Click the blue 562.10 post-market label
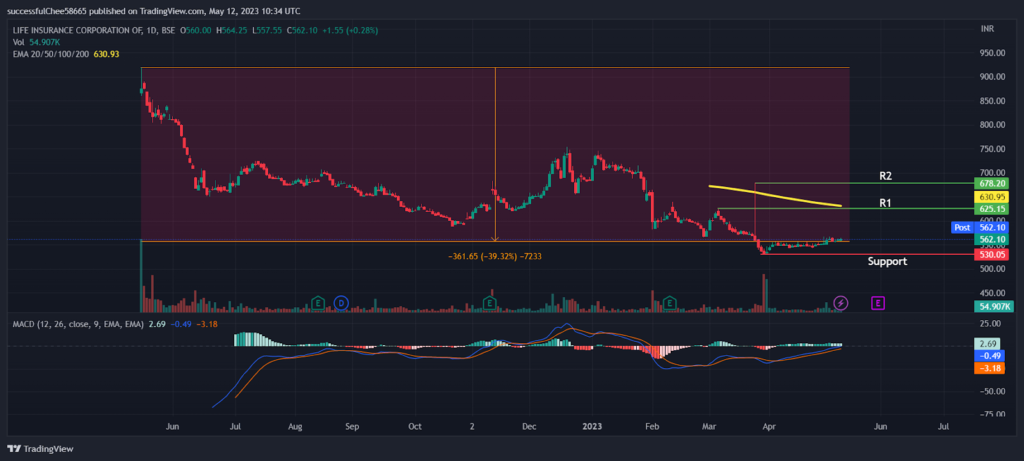 [993, 227]
